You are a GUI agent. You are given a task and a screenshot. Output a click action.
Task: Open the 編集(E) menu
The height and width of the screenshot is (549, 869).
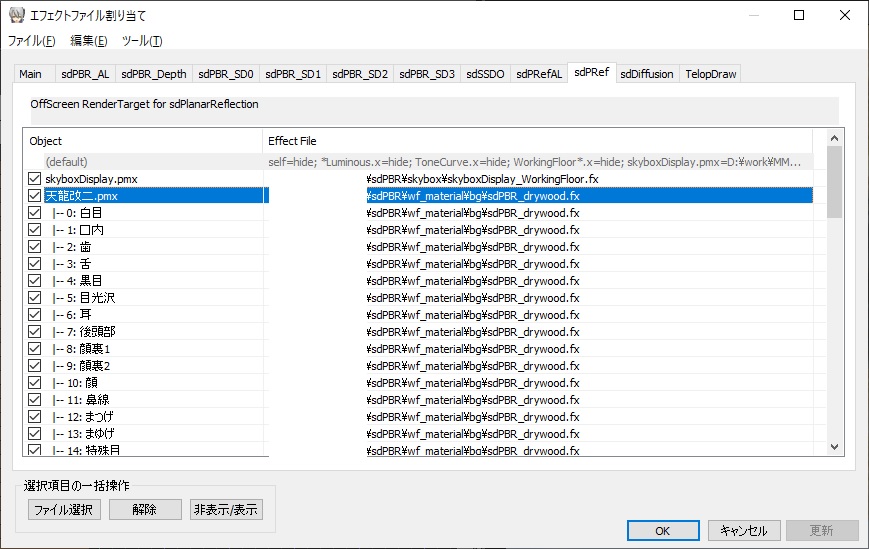pos(88,41)
